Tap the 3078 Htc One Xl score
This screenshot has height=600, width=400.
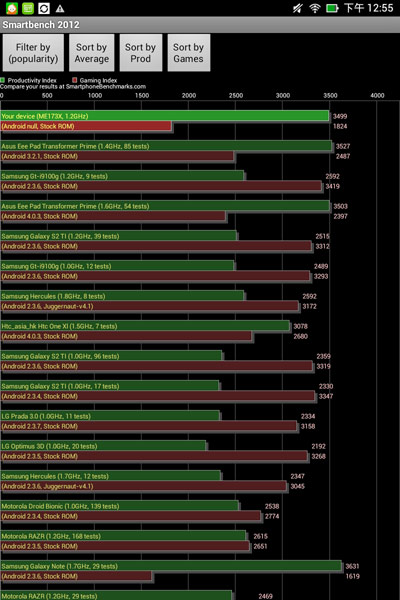[x=300, y=326]
